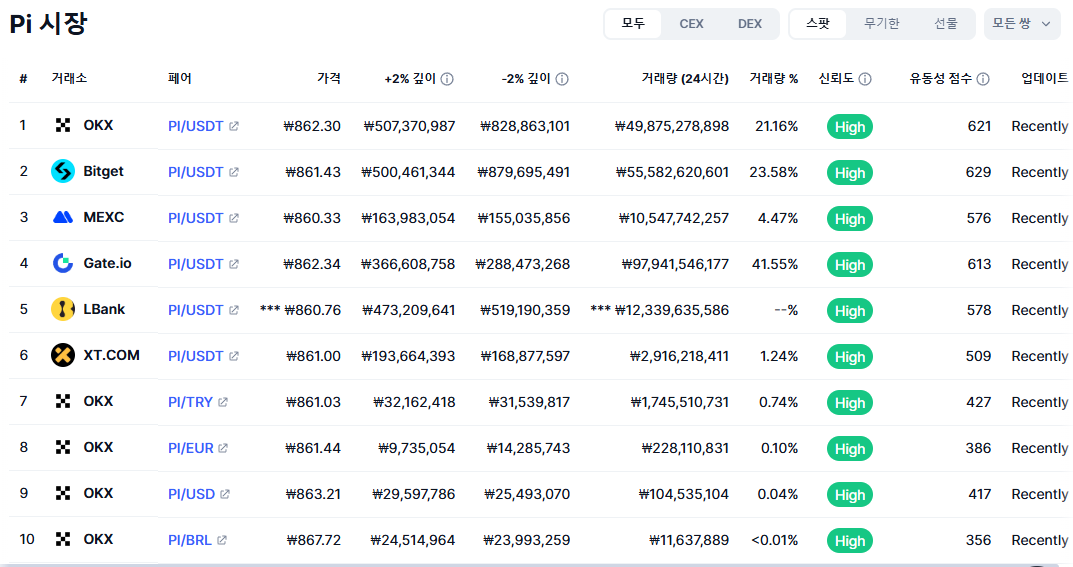This screenshot has width=1073, height=567.
Task: Switch to the CEX filter tab
Action: pyautogui.click(x=691, y=24)
